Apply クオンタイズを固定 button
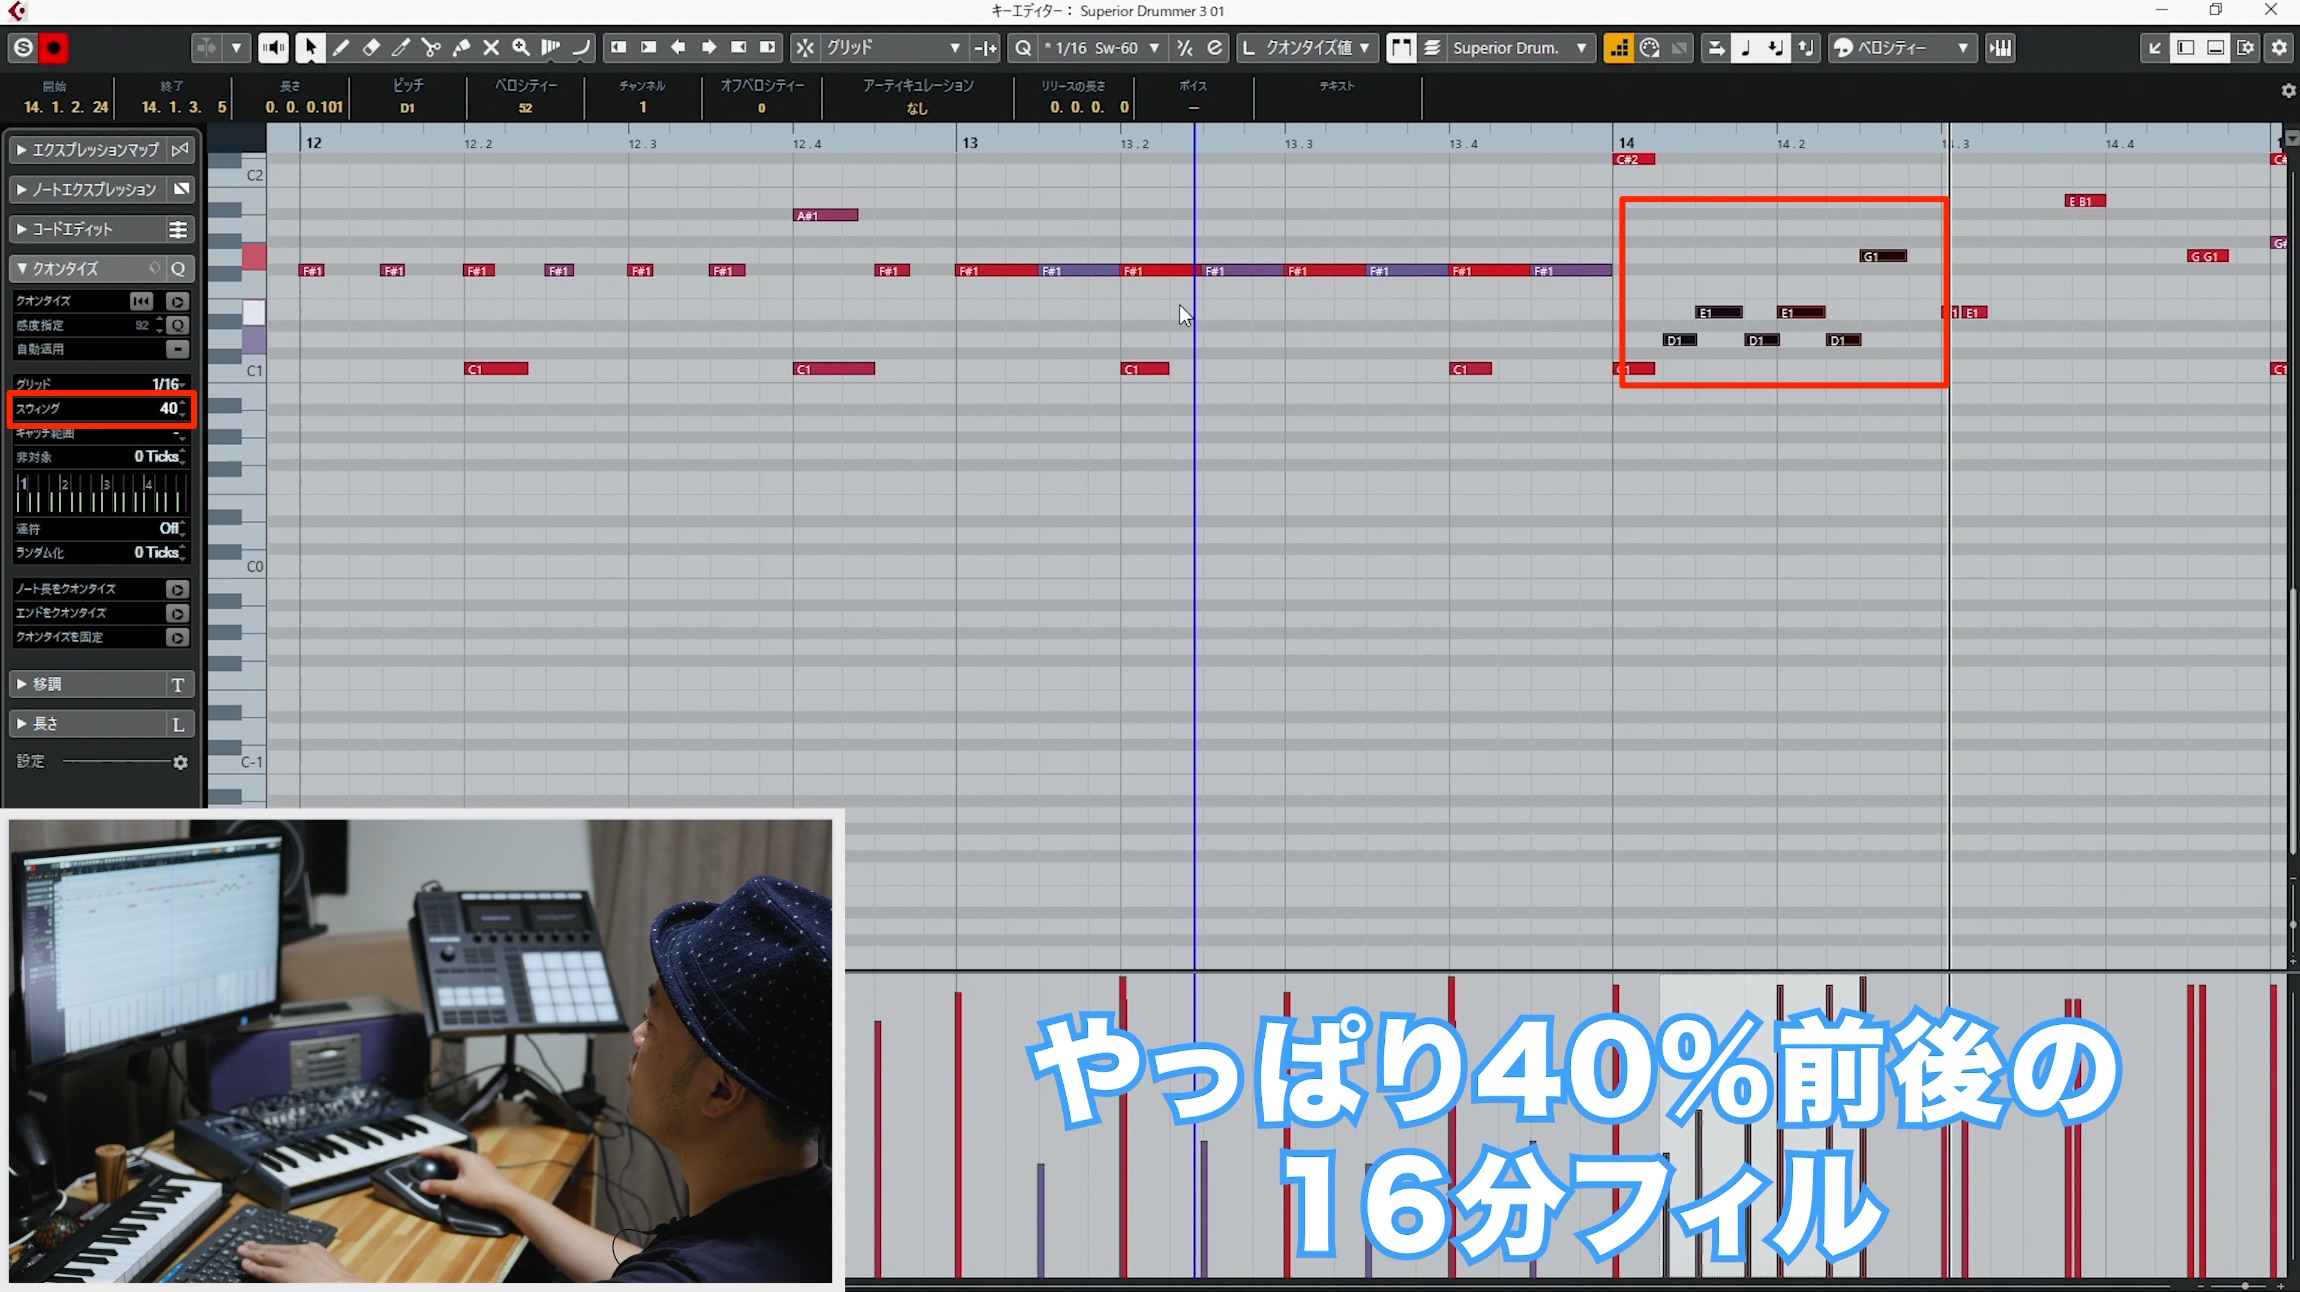This screenshot has height=1292, width=2300. (177, 637)
